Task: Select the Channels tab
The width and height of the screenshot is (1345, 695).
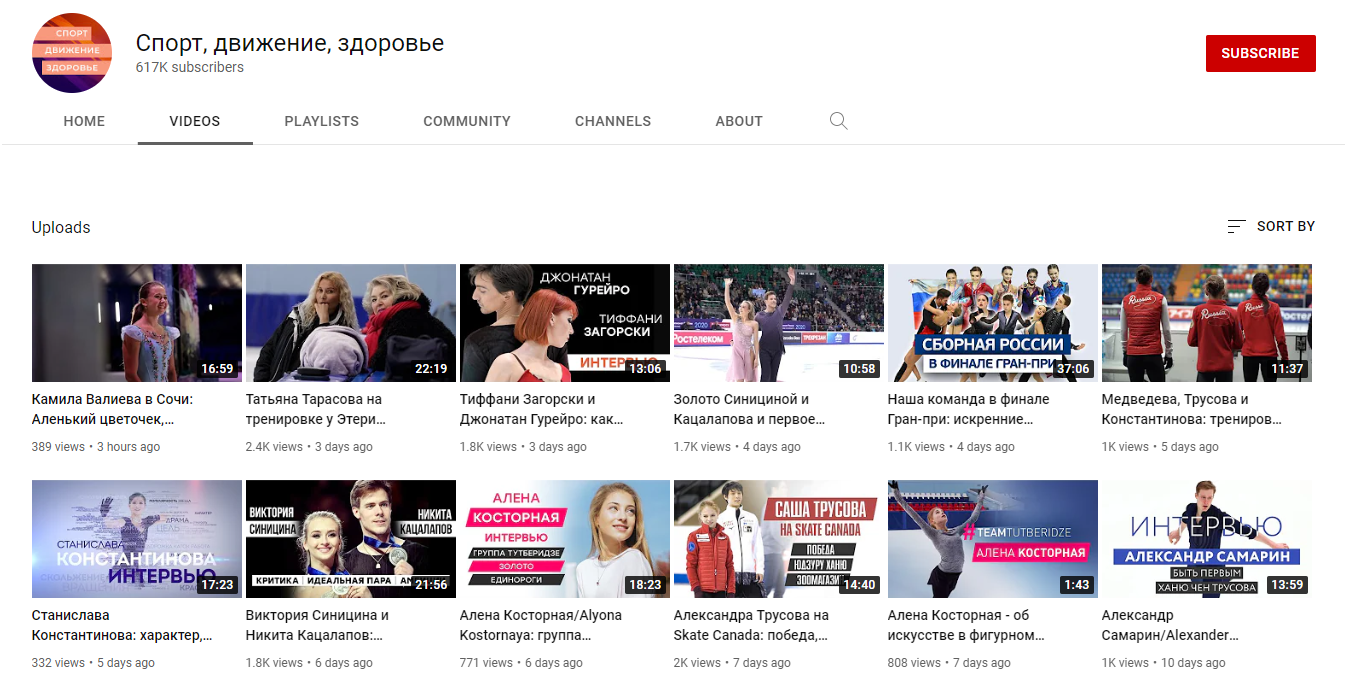Action: [612, 121]
